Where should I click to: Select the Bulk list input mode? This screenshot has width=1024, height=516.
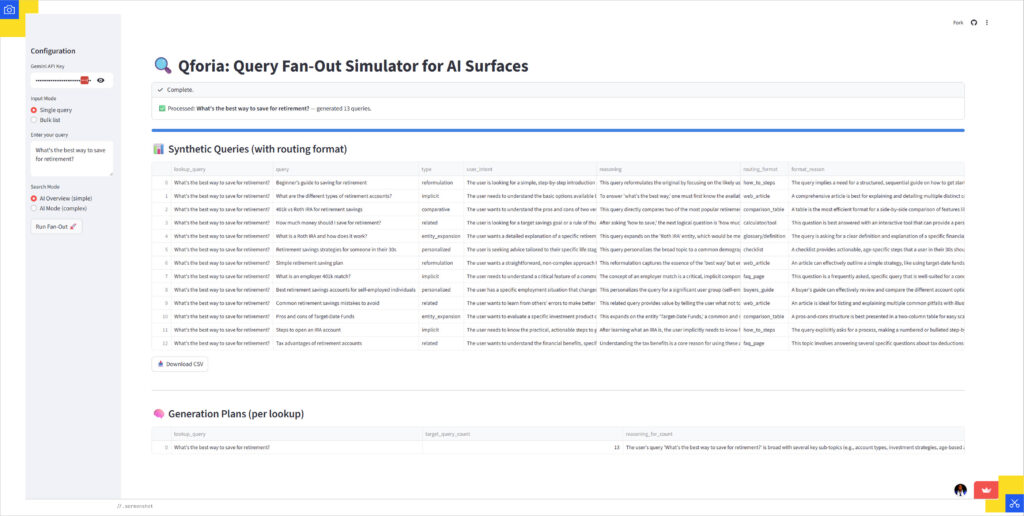pyautogui.click(x=35, y=120)
